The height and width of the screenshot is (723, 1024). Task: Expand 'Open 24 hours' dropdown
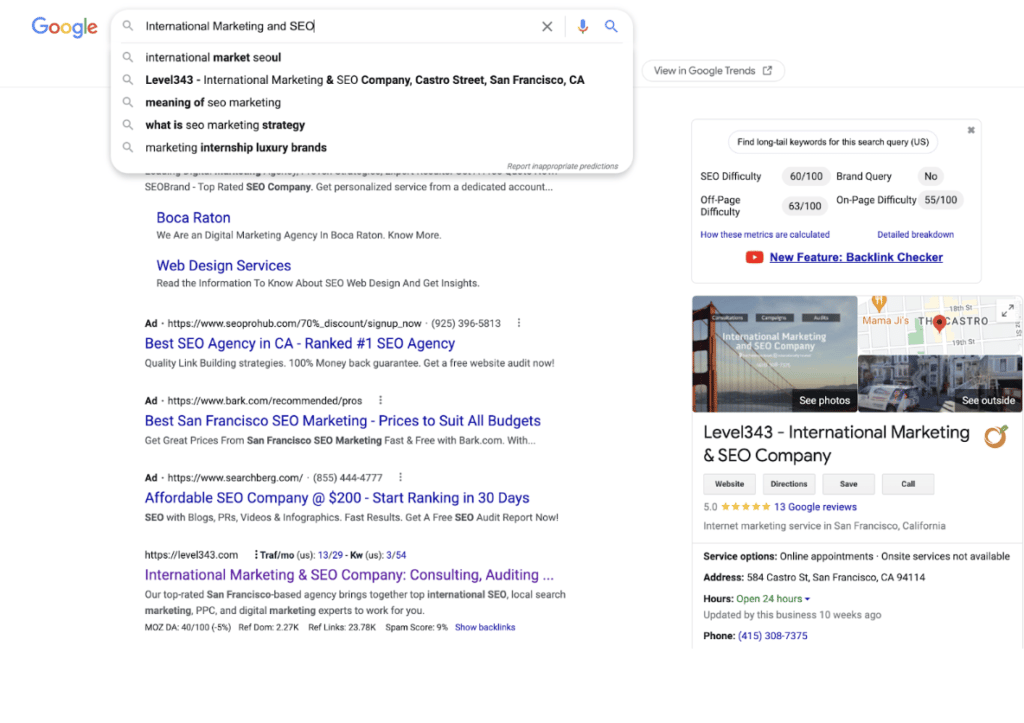tap(773, 599)
